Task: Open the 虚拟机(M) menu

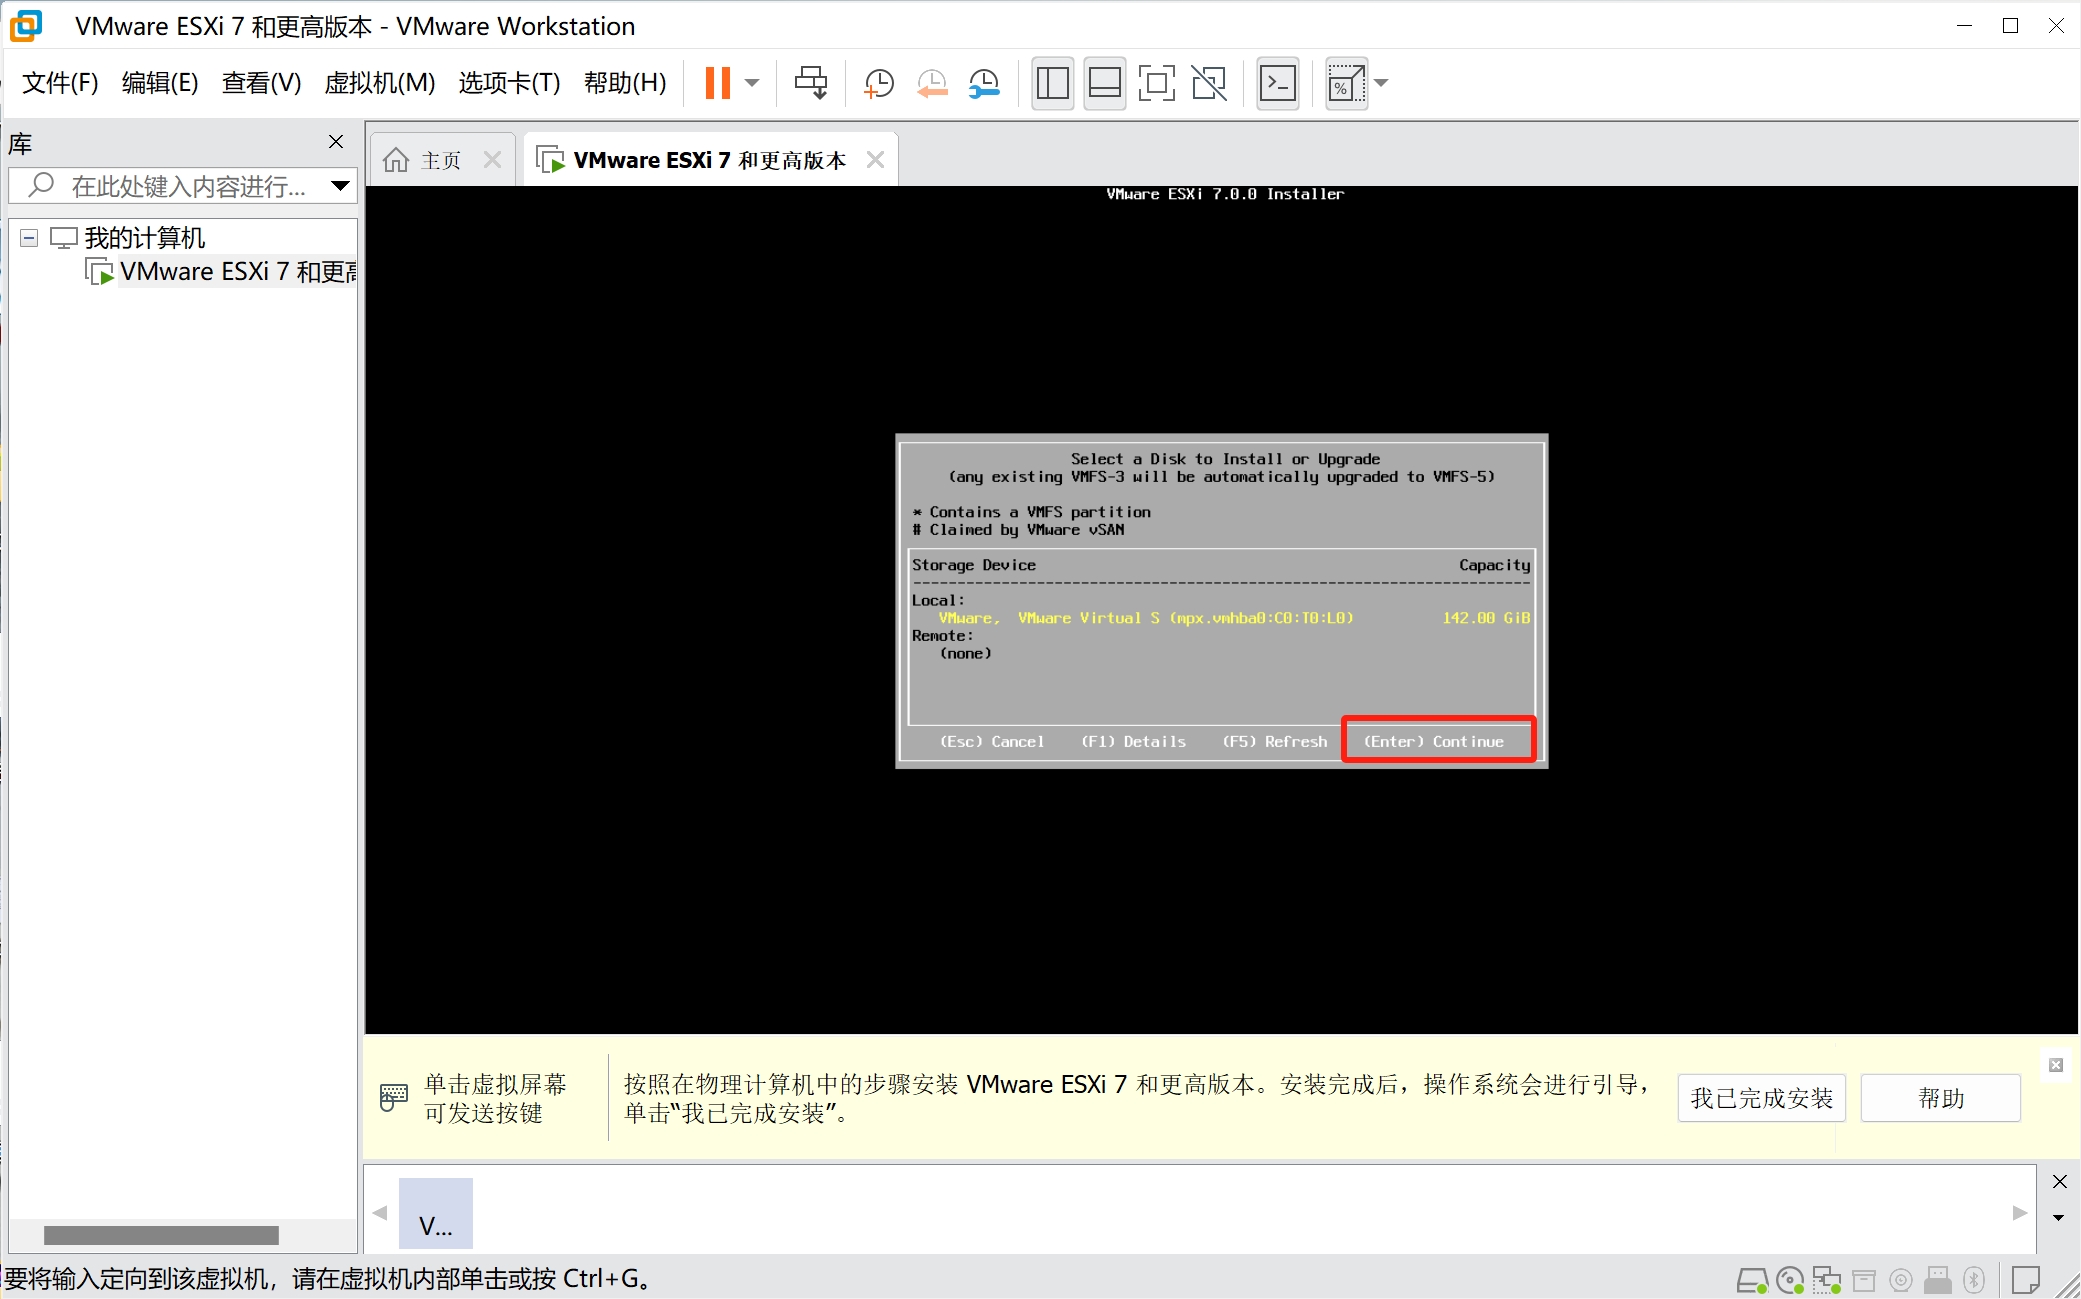Action: click(x=379, y=83)
